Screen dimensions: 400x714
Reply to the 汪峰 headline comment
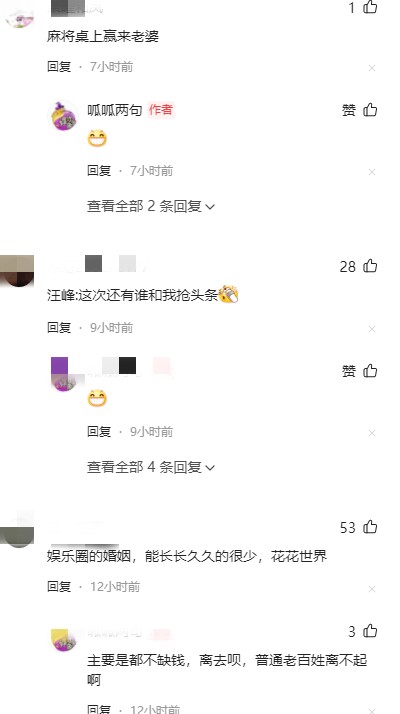pyautogui.click(x=59, y=327)
